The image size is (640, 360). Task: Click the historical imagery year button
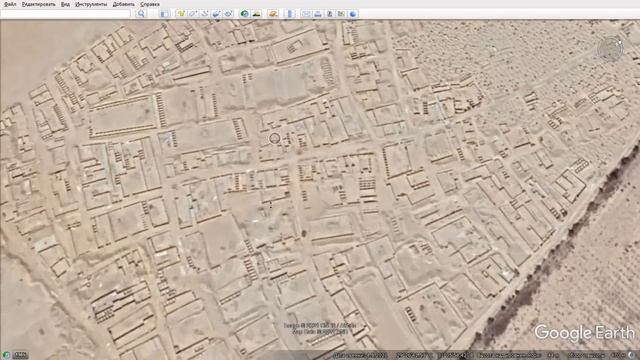click(20, 355)
